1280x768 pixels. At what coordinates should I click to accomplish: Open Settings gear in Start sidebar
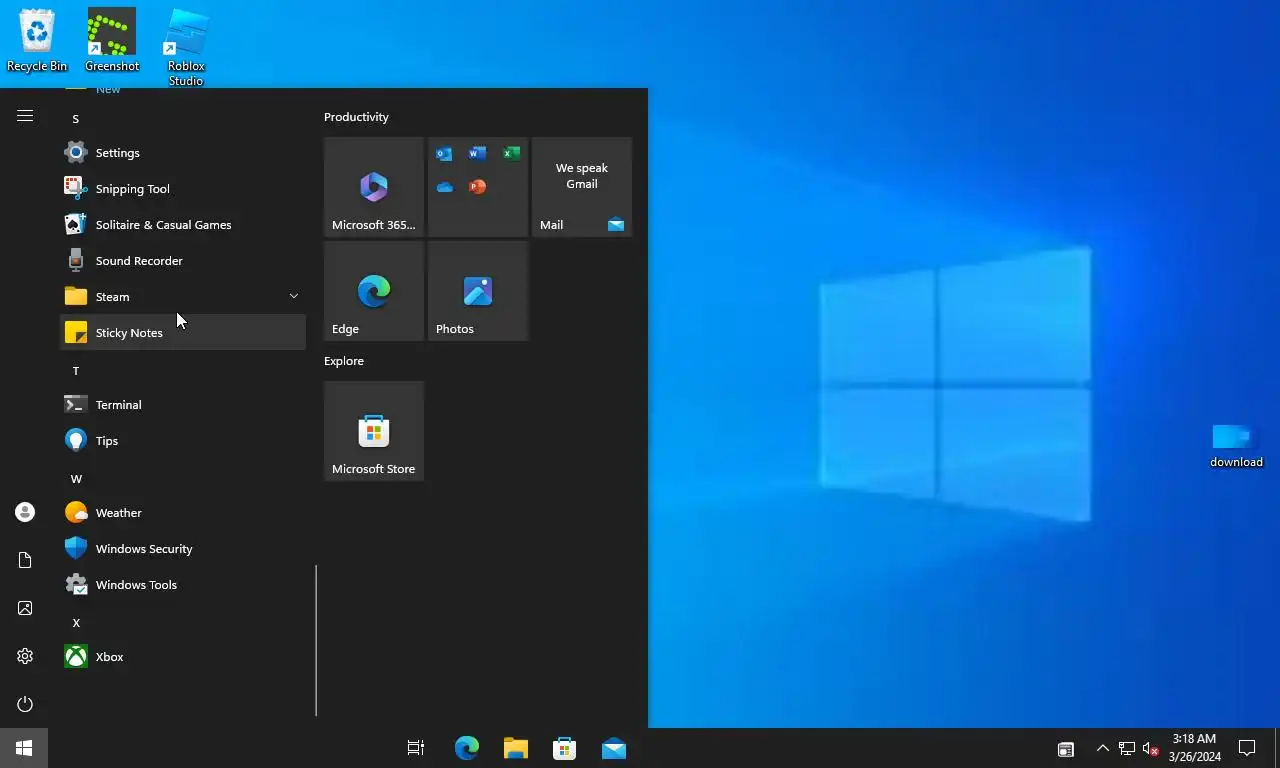pyautogui.click(x=25, y=656)
